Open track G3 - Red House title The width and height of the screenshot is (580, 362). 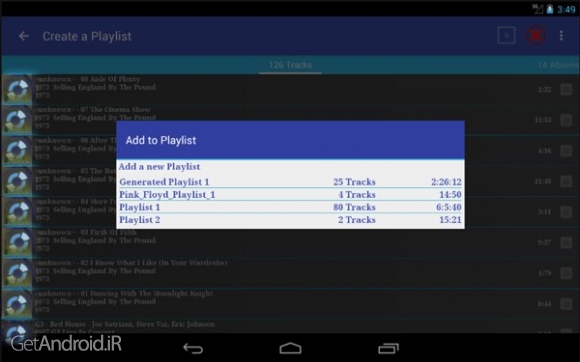click(125, 324)
